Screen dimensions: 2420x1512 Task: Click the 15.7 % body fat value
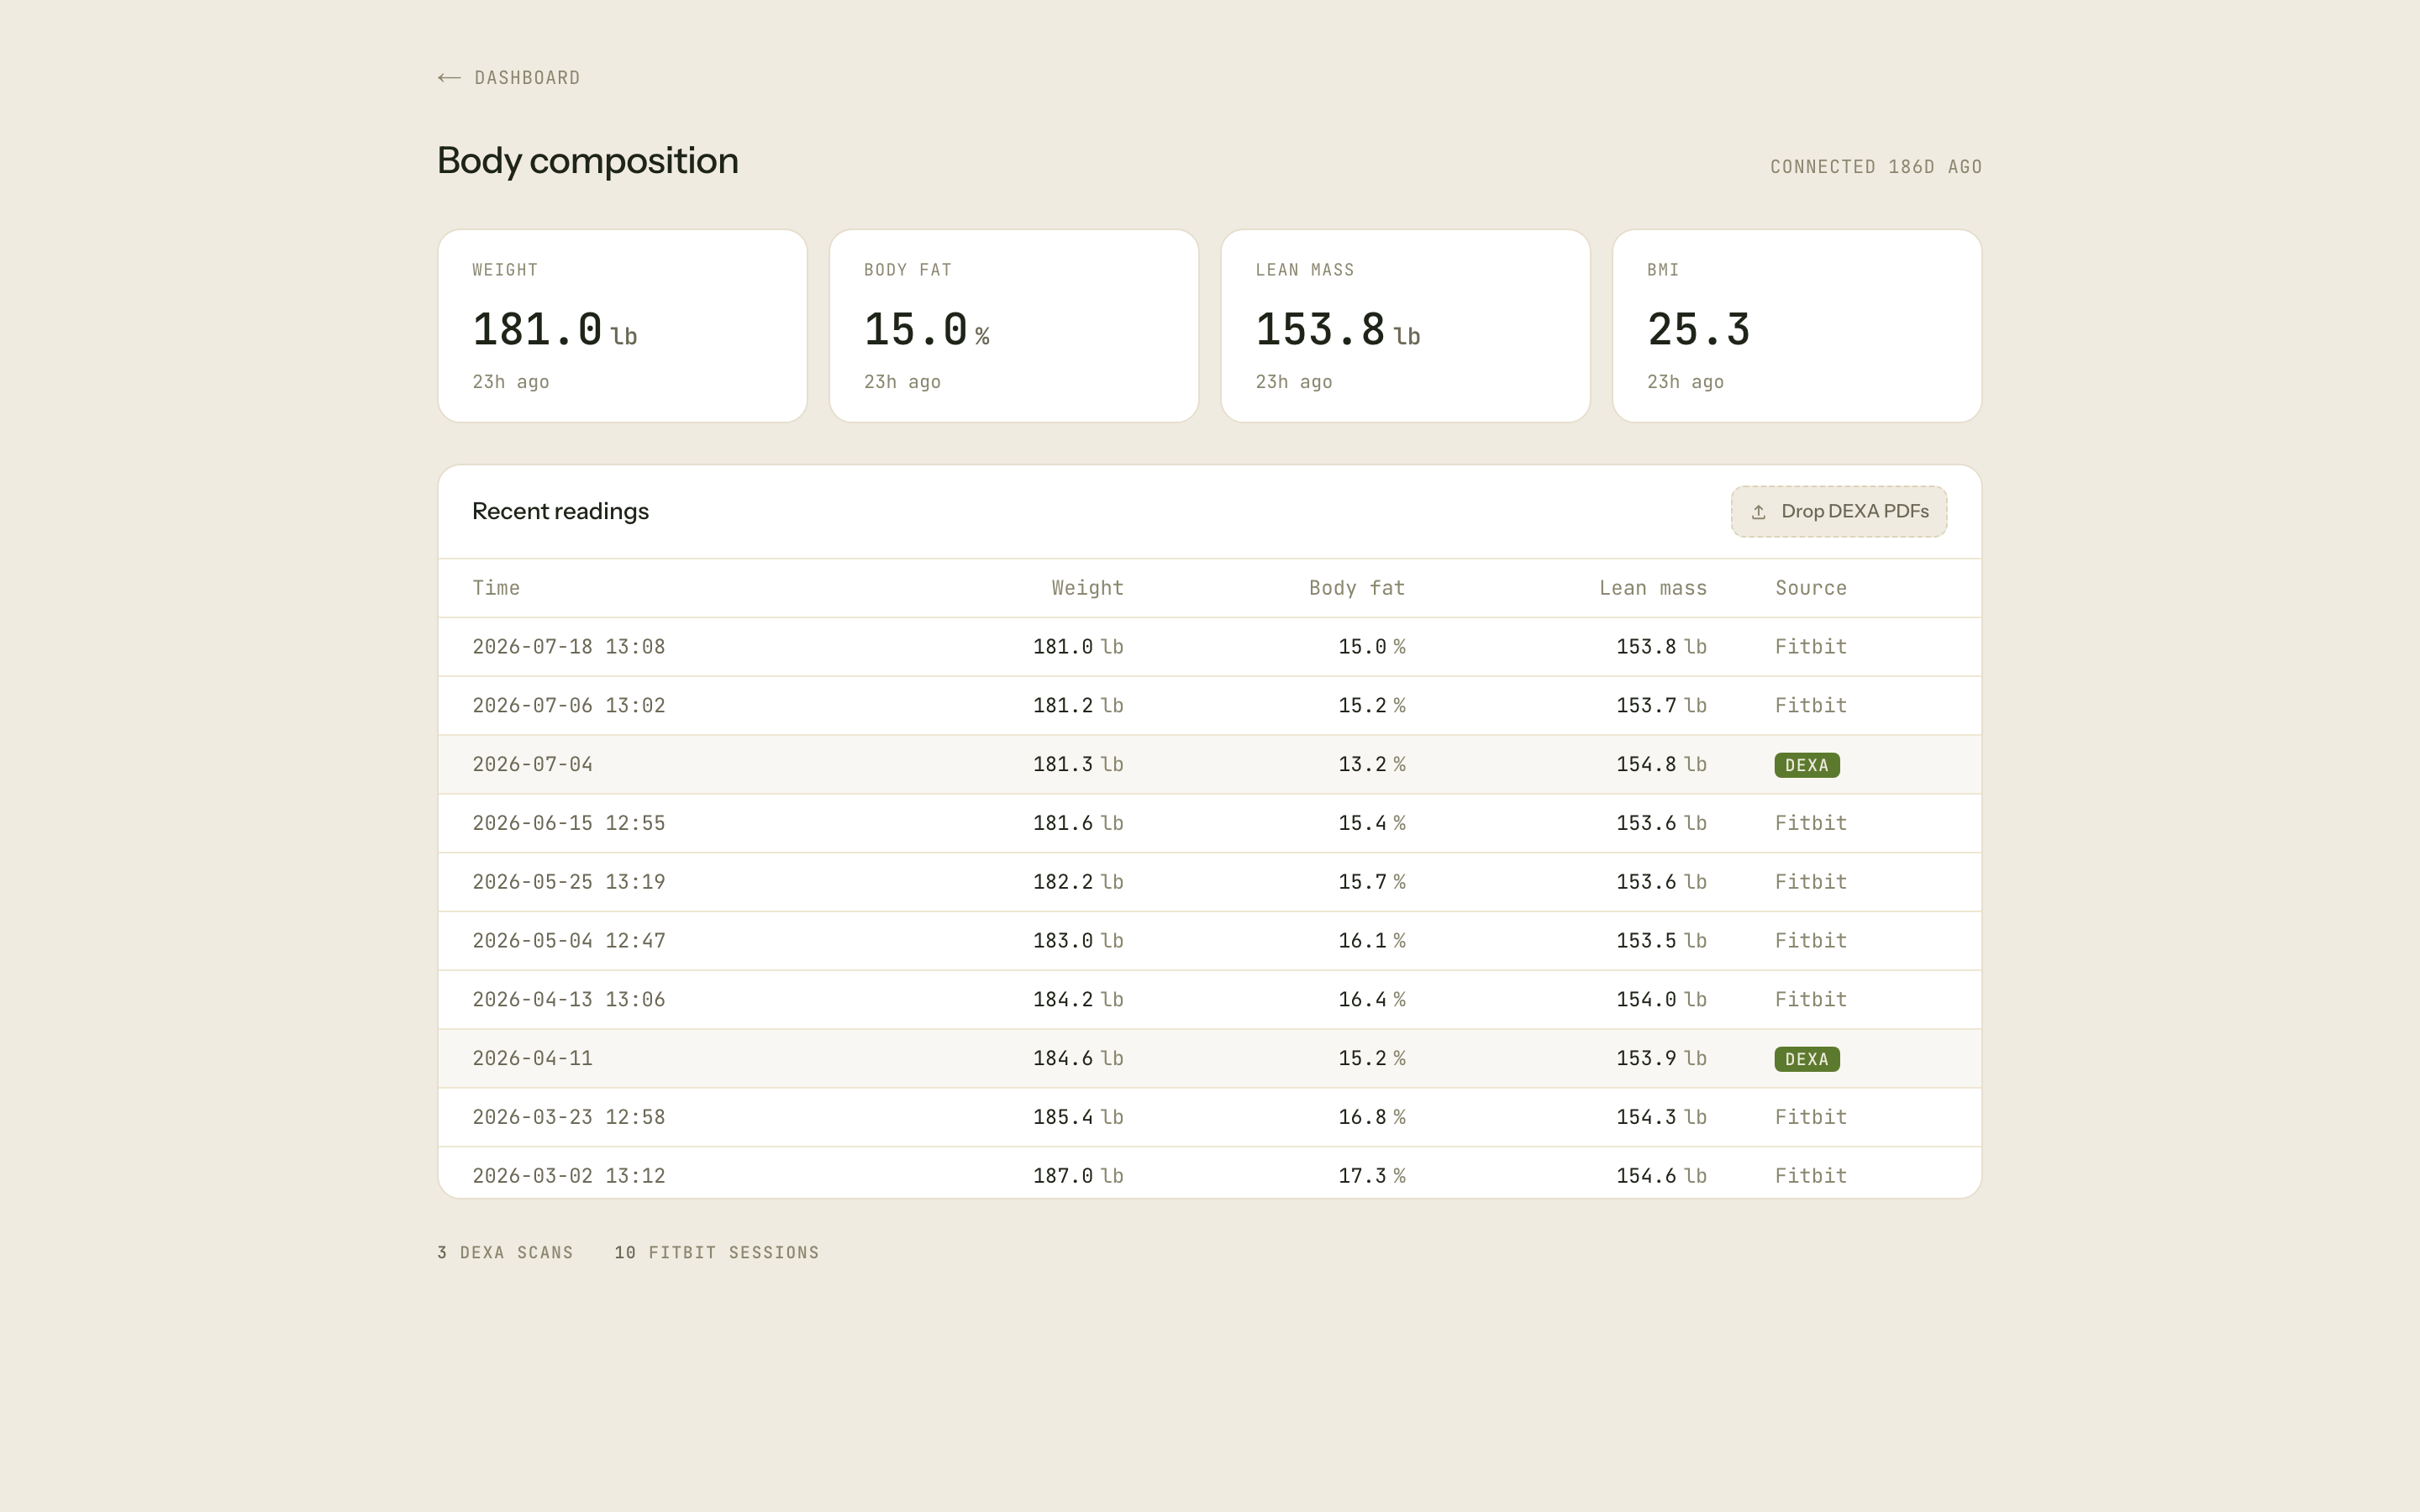1372,882
